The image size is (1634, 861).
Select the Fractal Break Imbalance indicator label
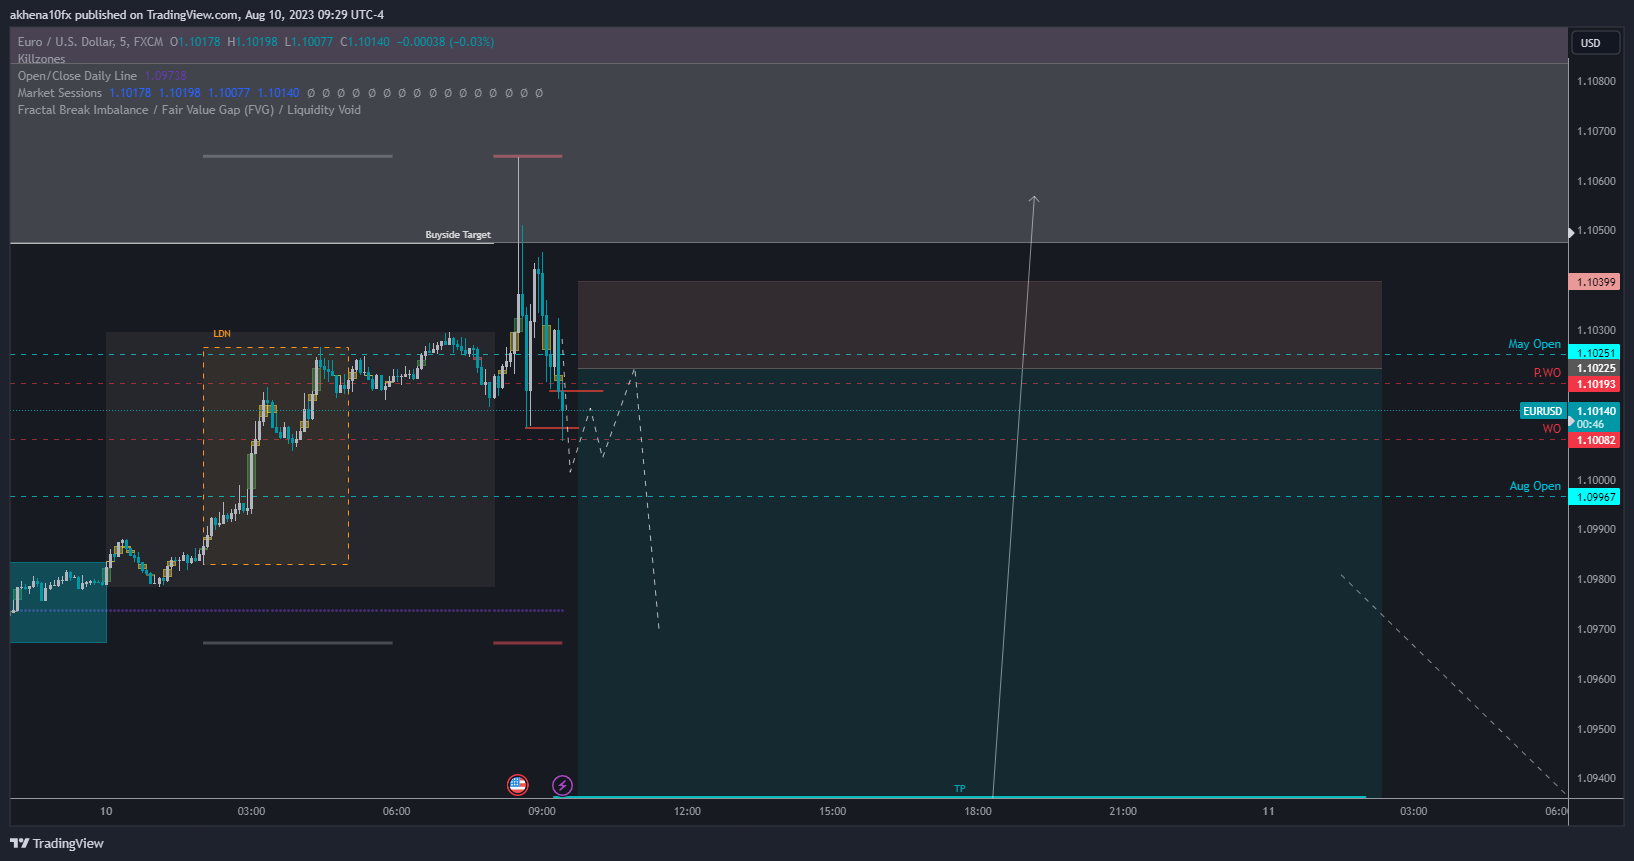click(x=189, y=110)
